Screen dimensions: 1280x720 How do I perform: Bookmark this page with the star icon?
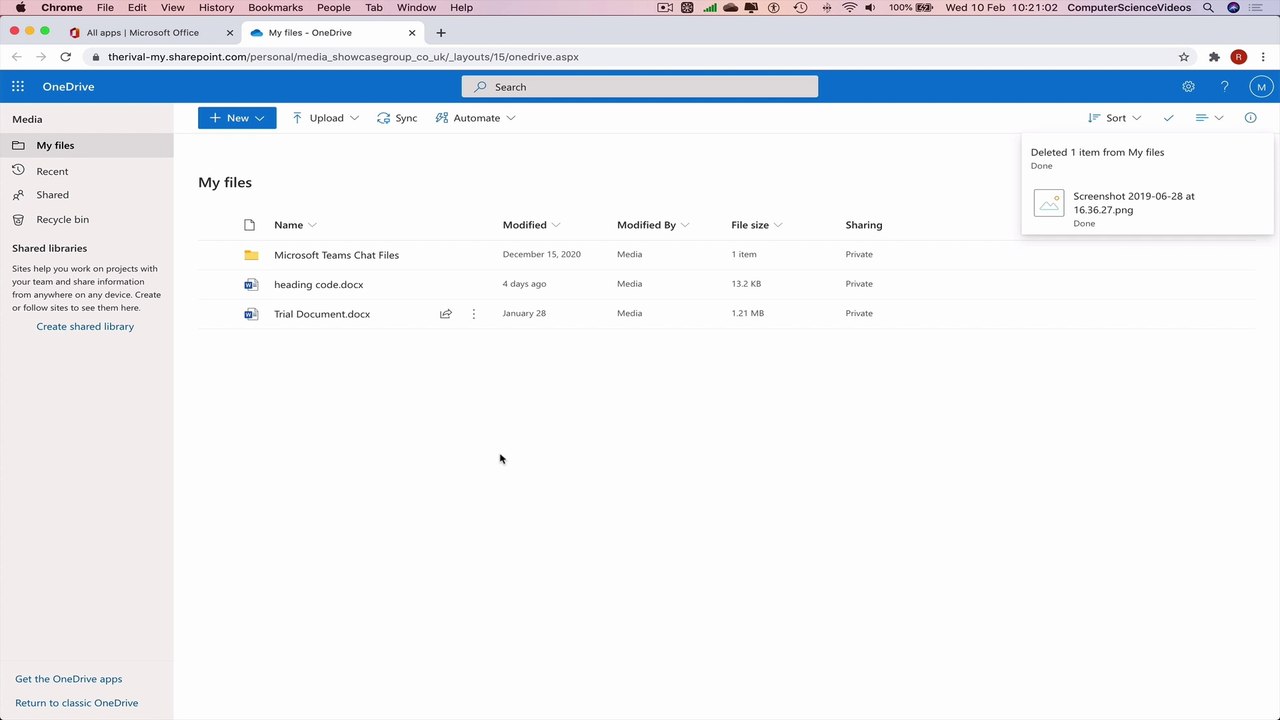pyautogui.click(x=1184, y=57)
